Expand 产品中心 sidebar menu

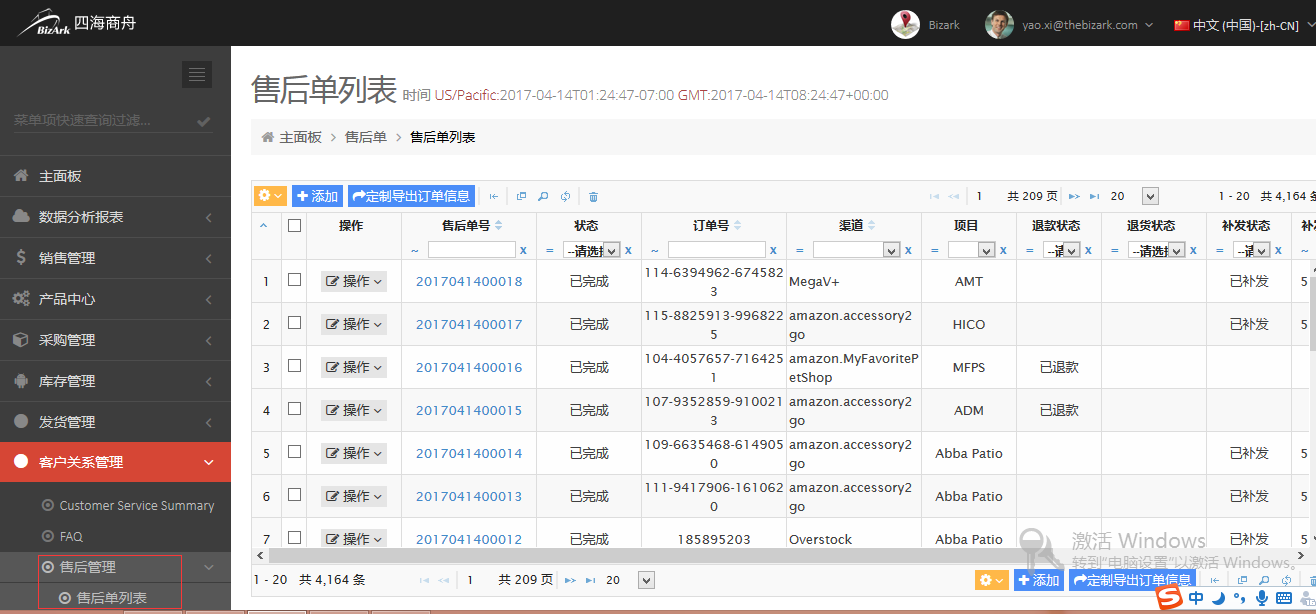pos(115,299)
